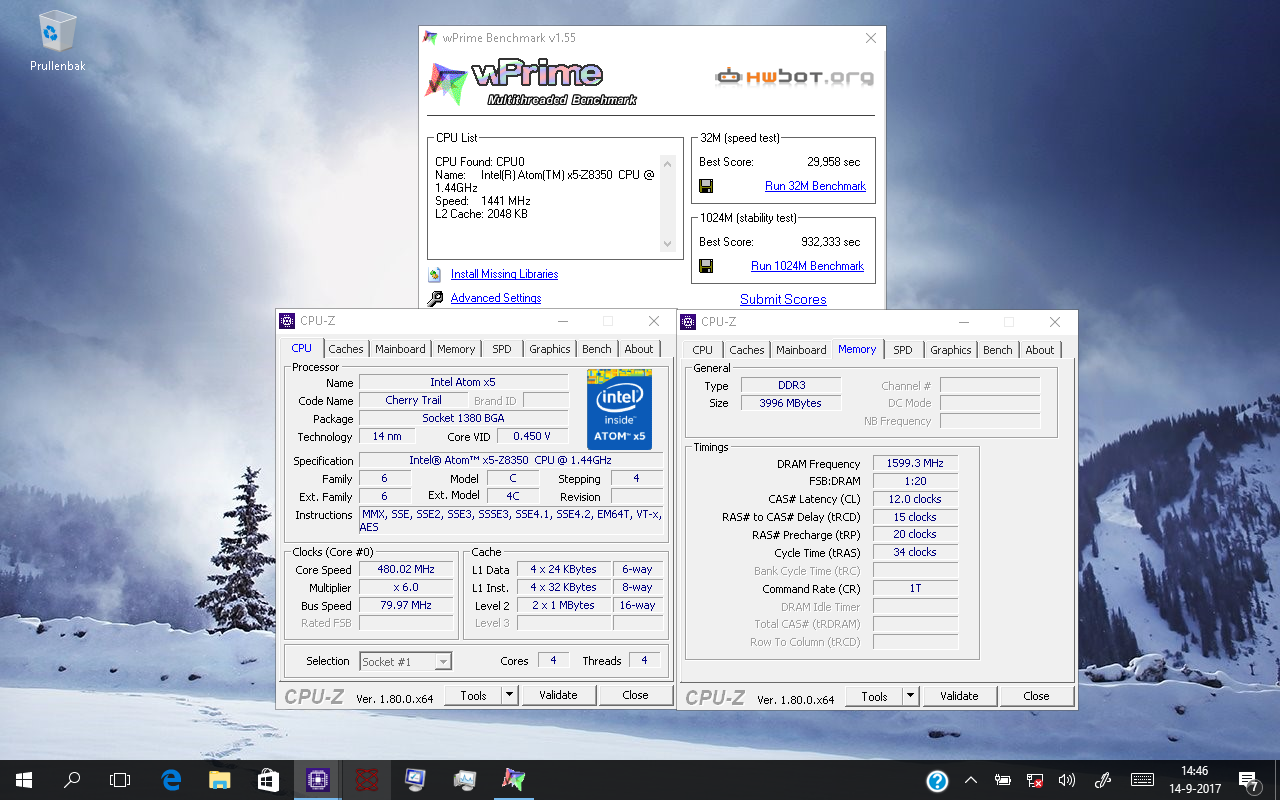Switch to CPU tab in Memory CPU-Z window

click(703, 350)
